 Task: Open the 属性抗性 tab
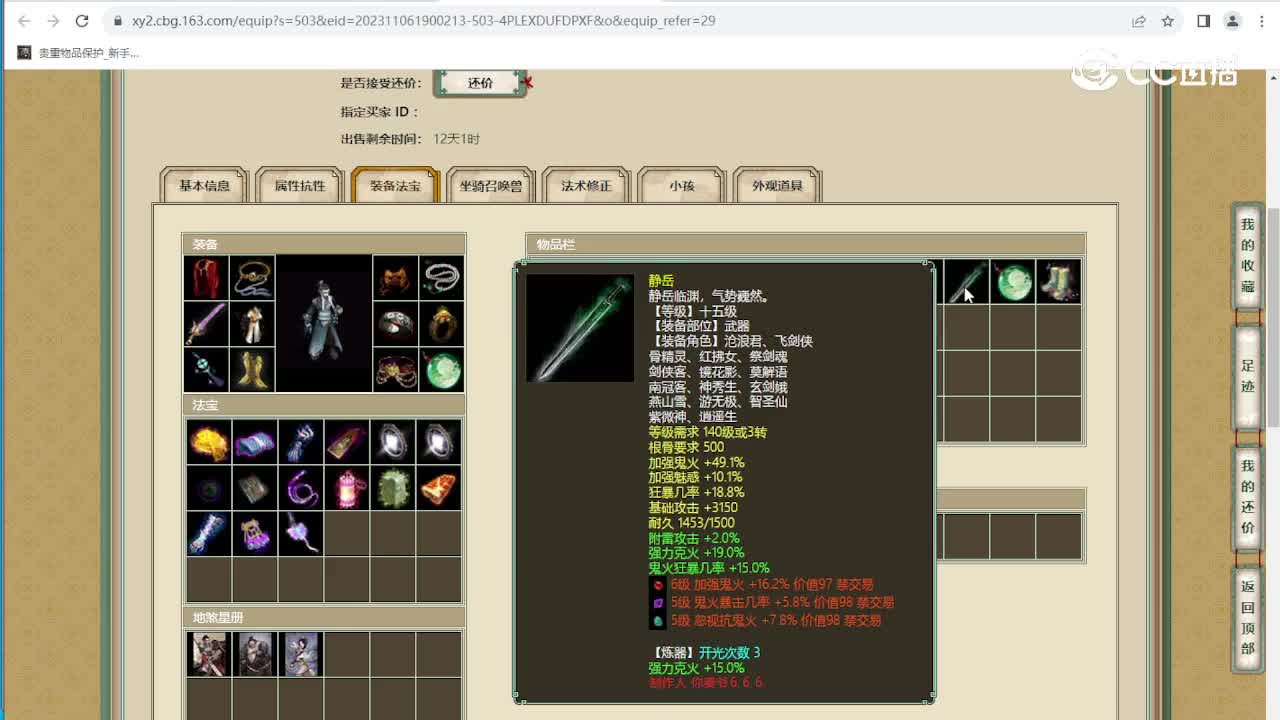[300, 186]
